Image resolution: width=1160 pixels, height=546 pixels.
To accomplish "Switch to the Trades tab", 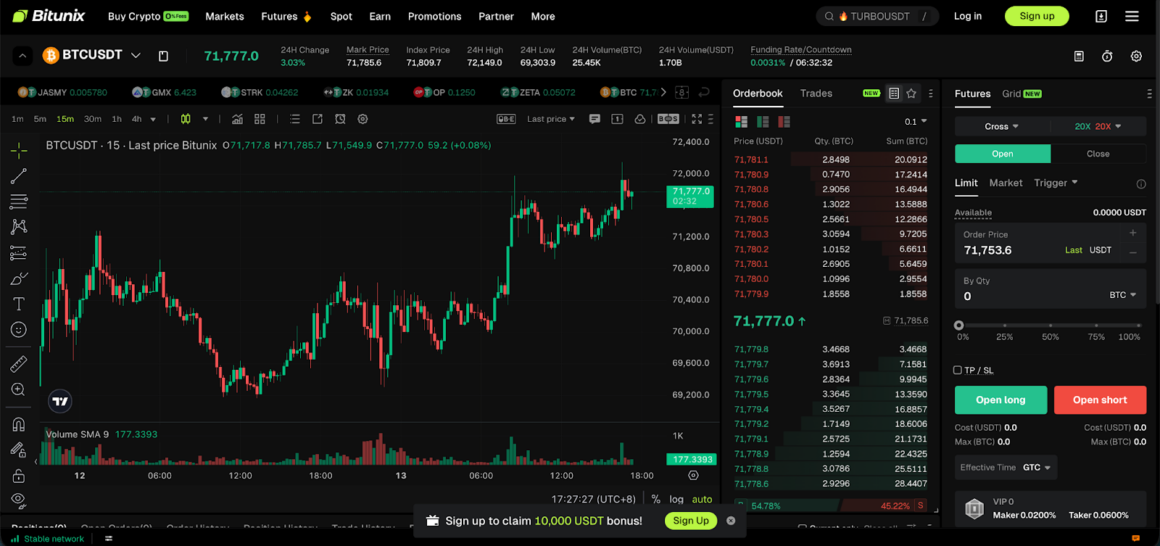I will click(816, 94).
